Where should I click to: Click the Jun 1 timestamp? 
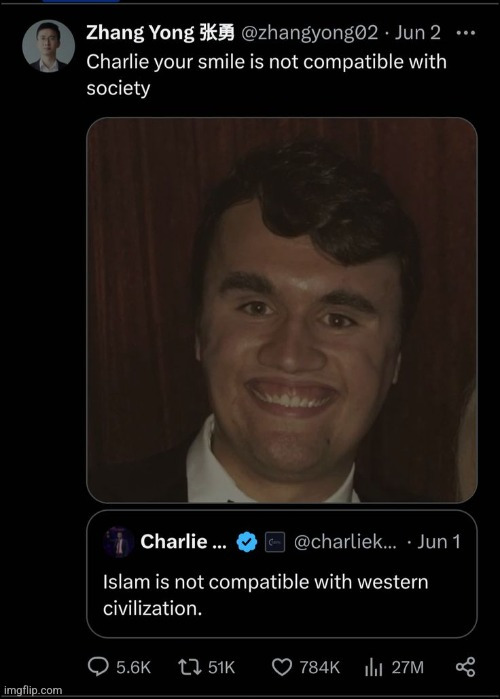point(439,542)
